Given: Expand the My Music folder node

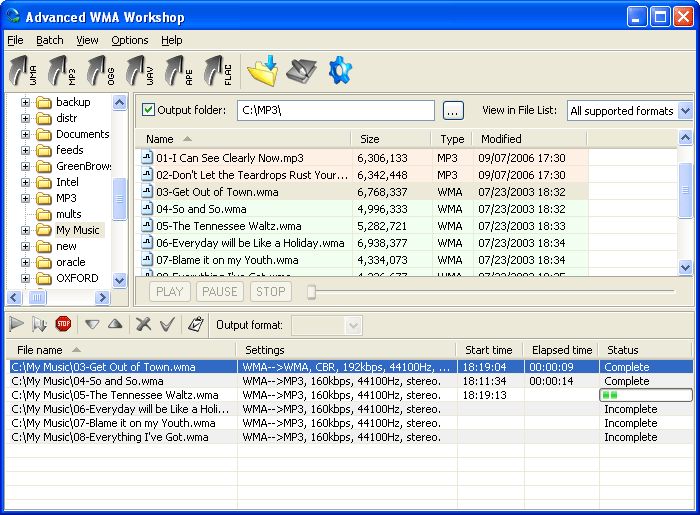Looking at the screenshot, I should click(x=25, y=230).
